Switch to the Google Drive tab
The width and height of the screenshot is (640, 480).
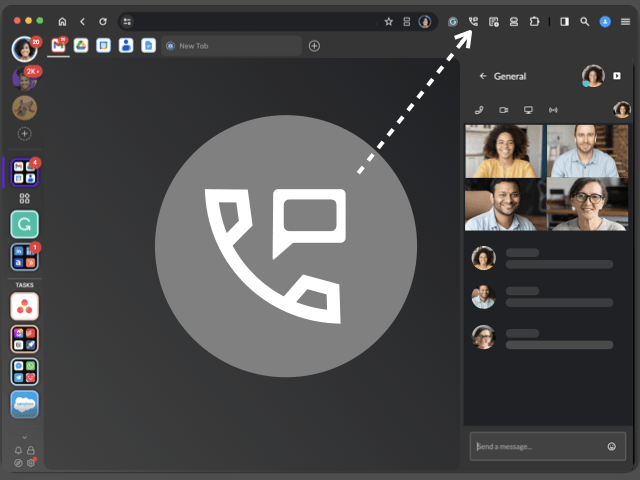tap(81, 45)
